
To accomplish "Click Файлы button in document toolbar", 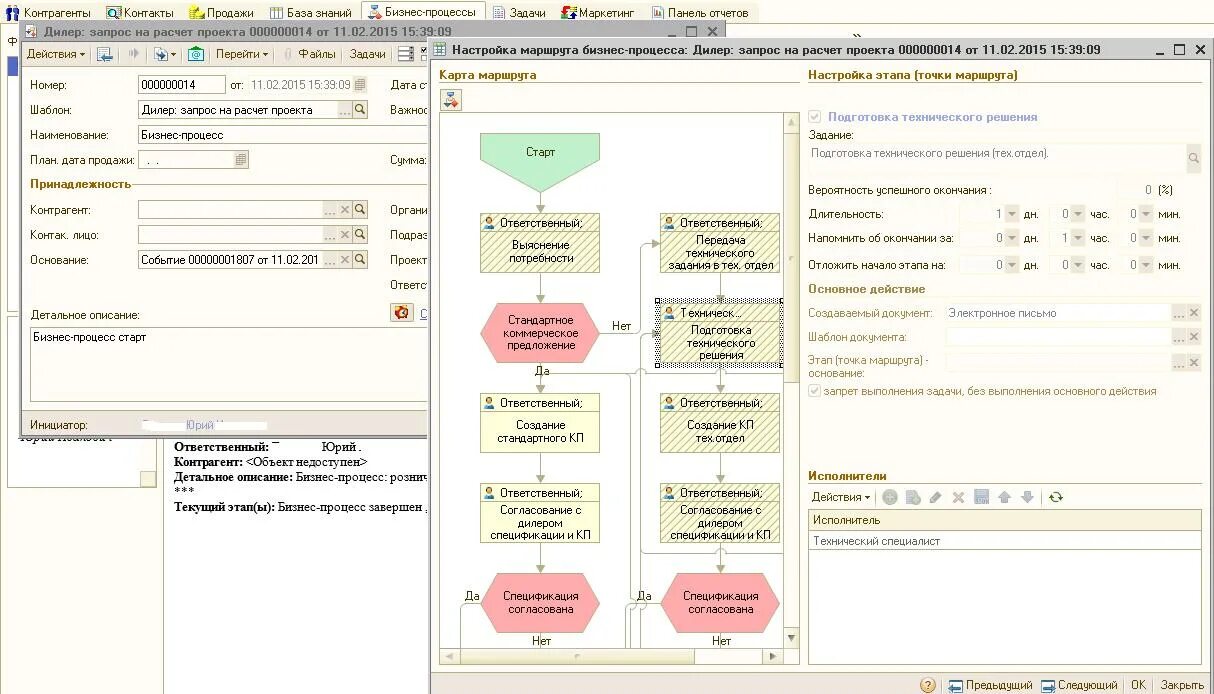I will tap(309, 54).
